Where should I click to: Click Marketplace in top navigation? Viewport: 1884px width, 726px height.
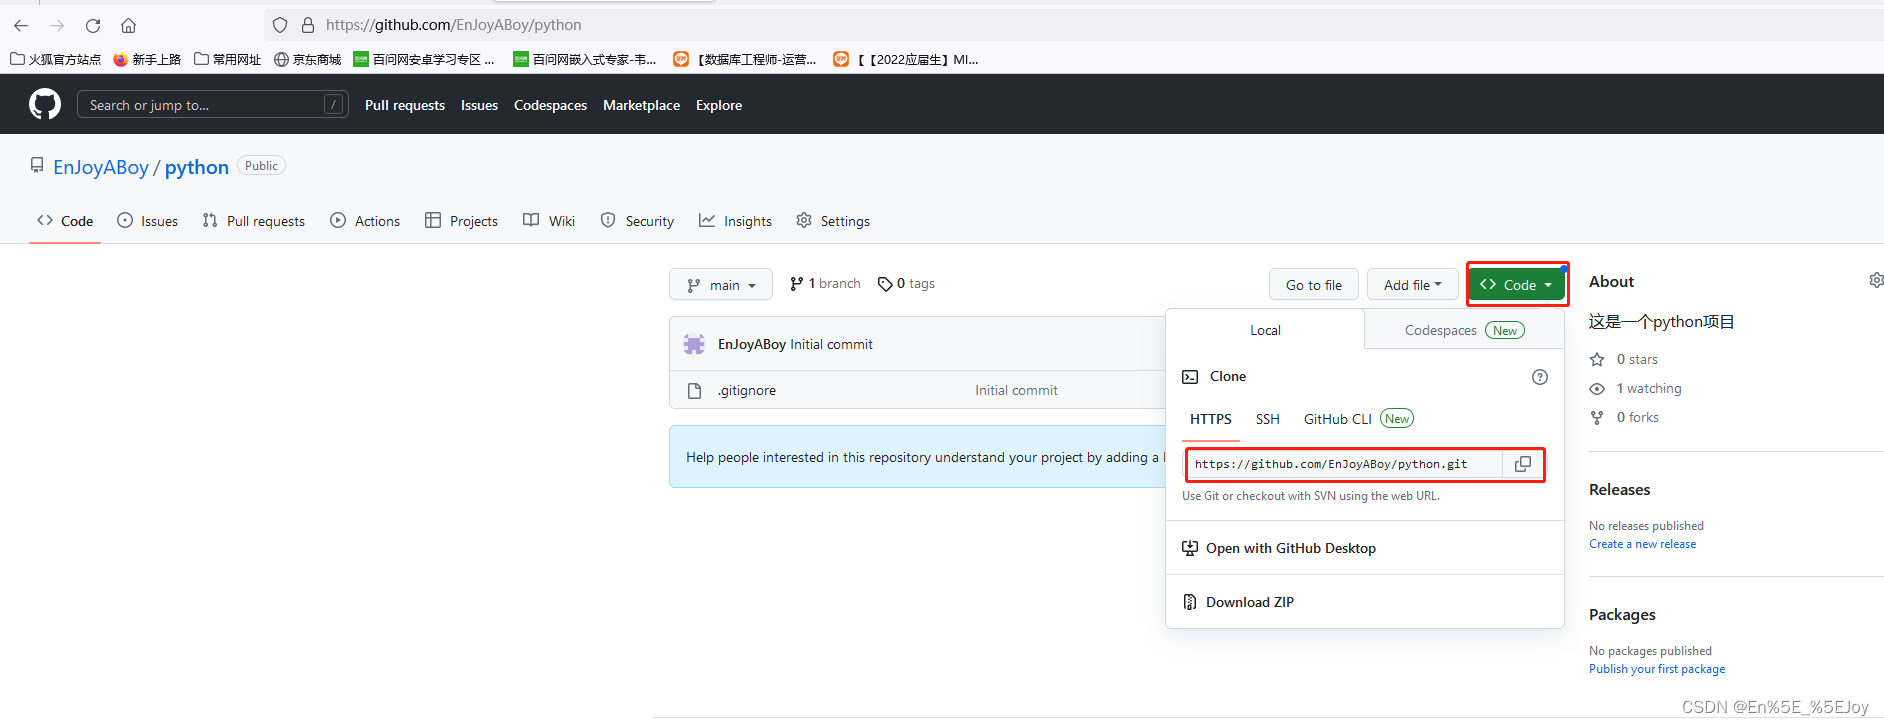[x=641, y=105]
